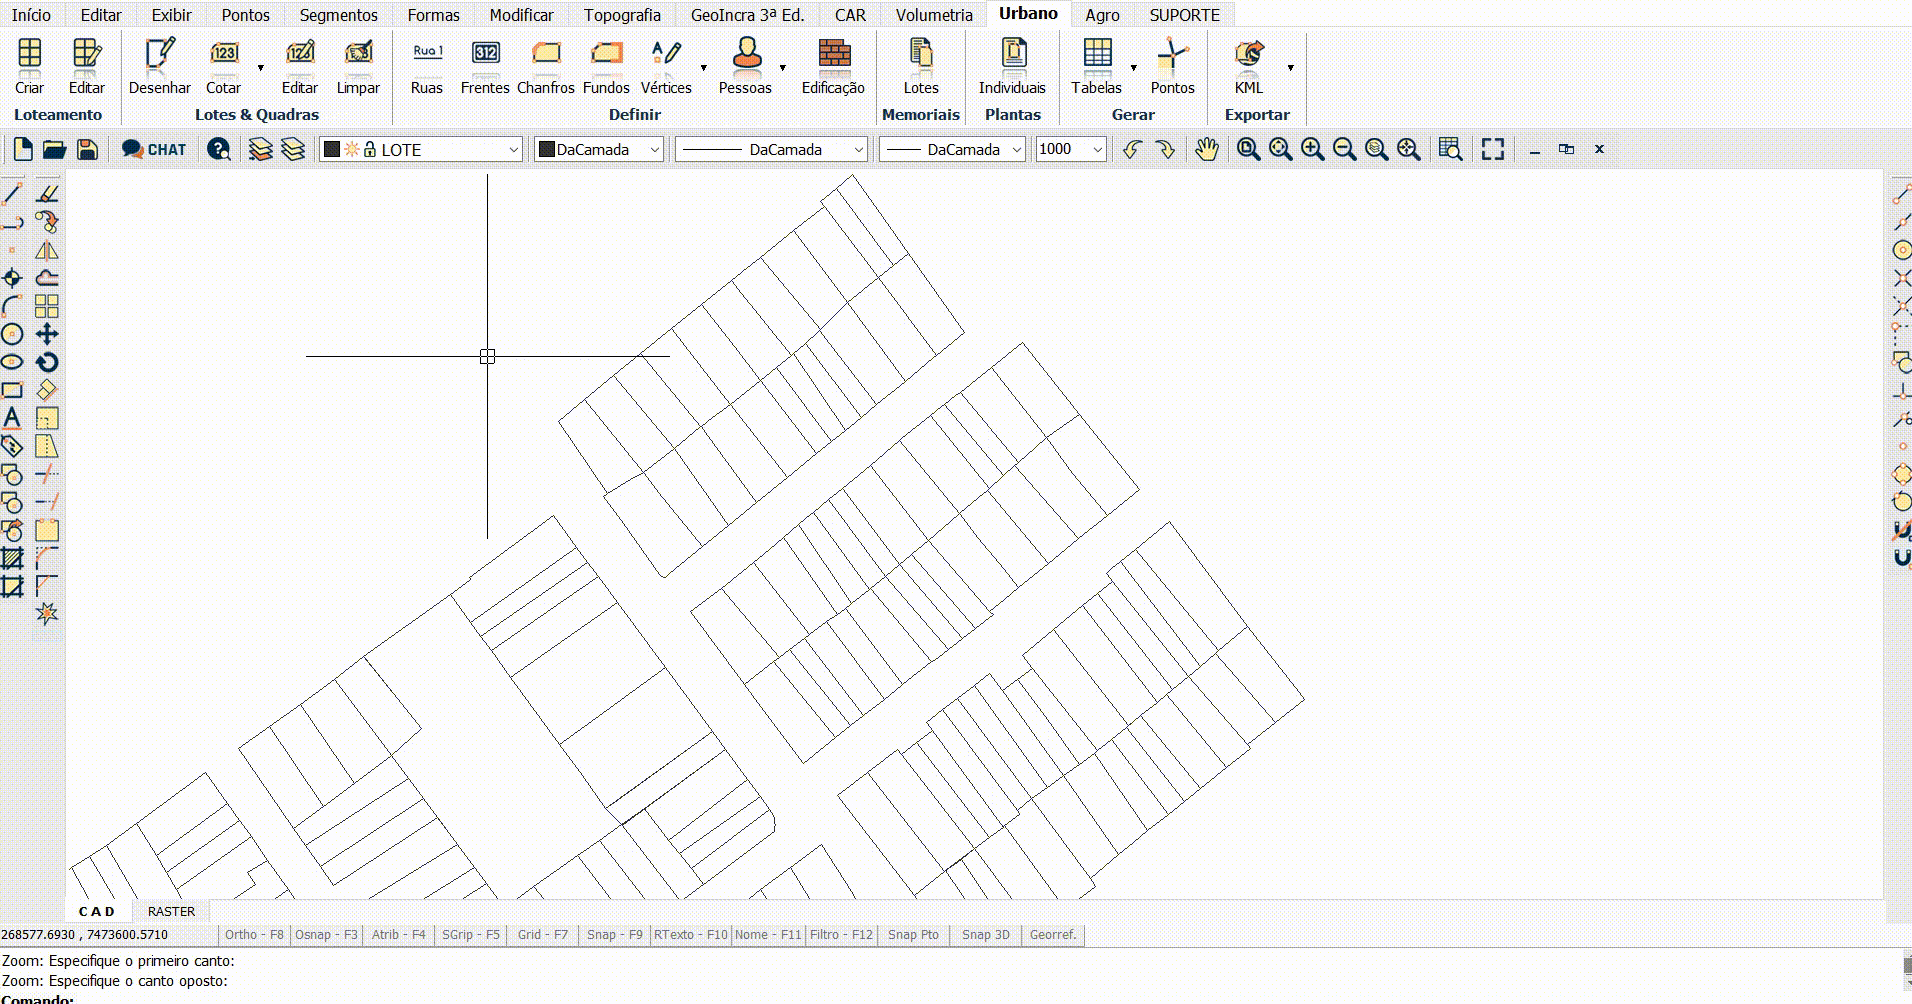The image size is (1912, 1004).
Task: Switch to the RASTER tab
Action: (x=171, y=911)
